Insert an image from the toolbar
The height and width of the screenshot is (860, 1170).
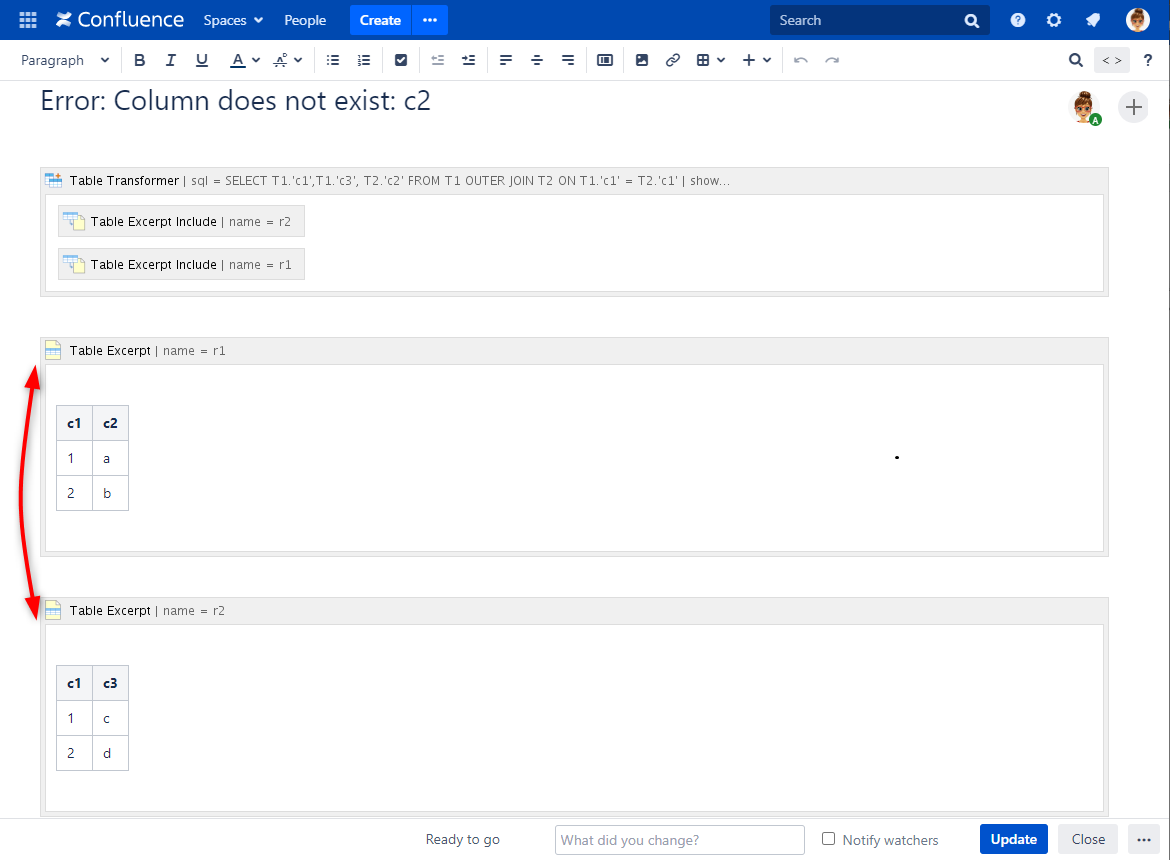642,60
